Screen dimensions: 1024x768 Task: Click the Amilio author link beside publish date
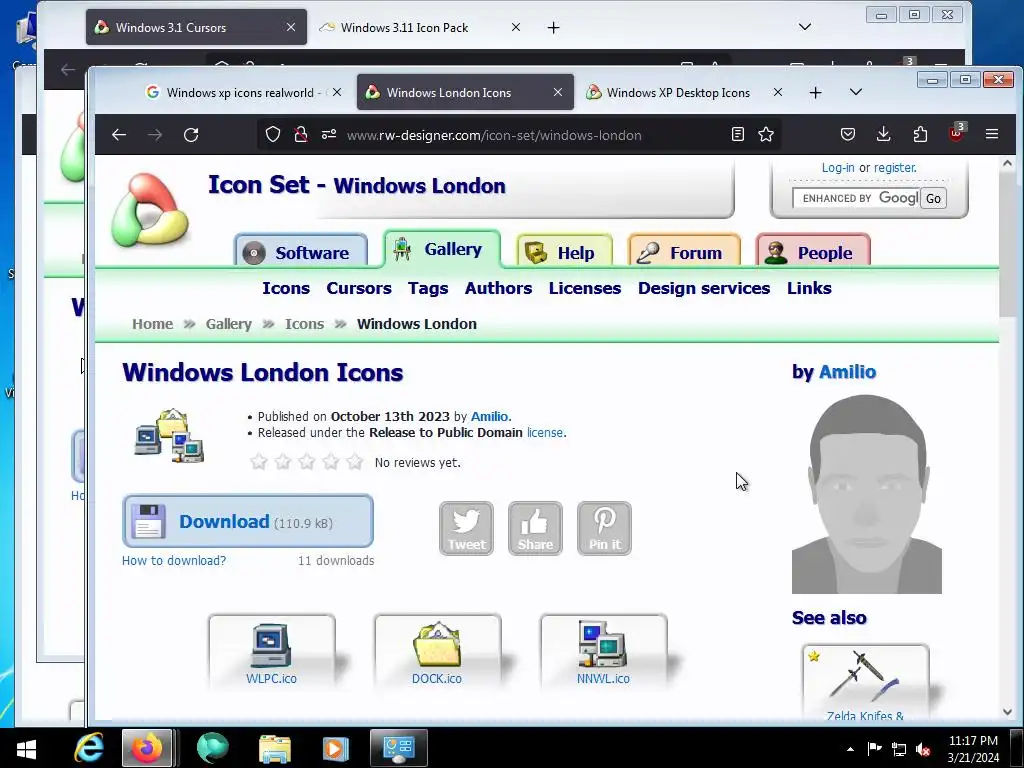pyautogui.click(x=489, y=417)
